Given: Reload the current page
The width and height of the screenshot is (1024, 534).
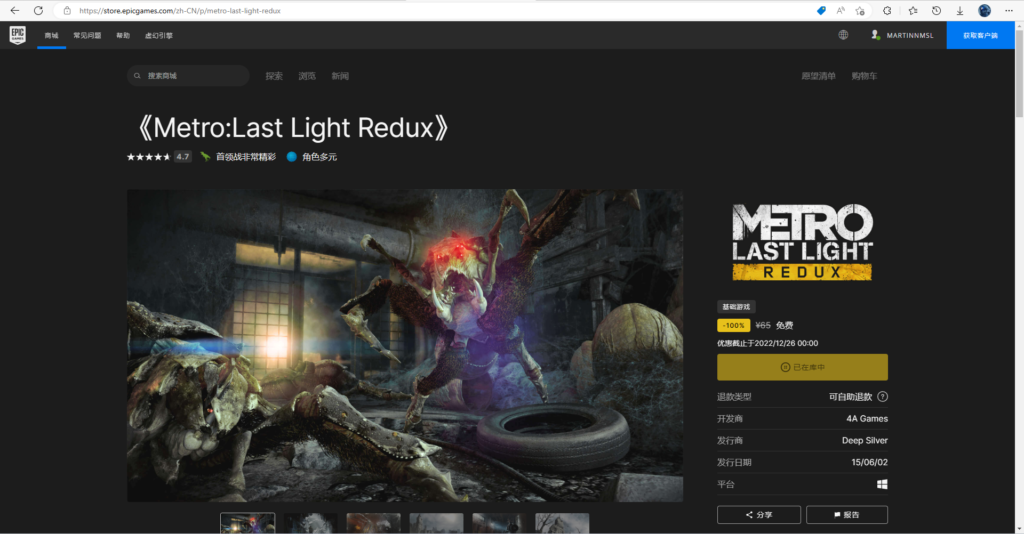Looking at the screenshot, I should 39,10.
